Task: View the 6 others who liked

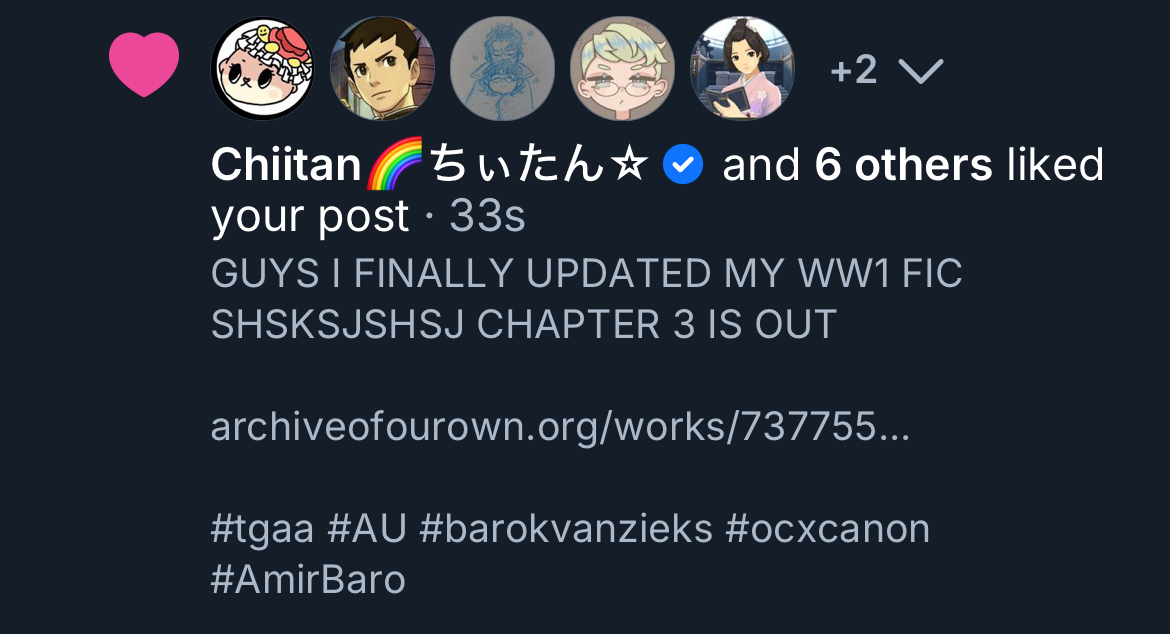Action: coord(904,165)
